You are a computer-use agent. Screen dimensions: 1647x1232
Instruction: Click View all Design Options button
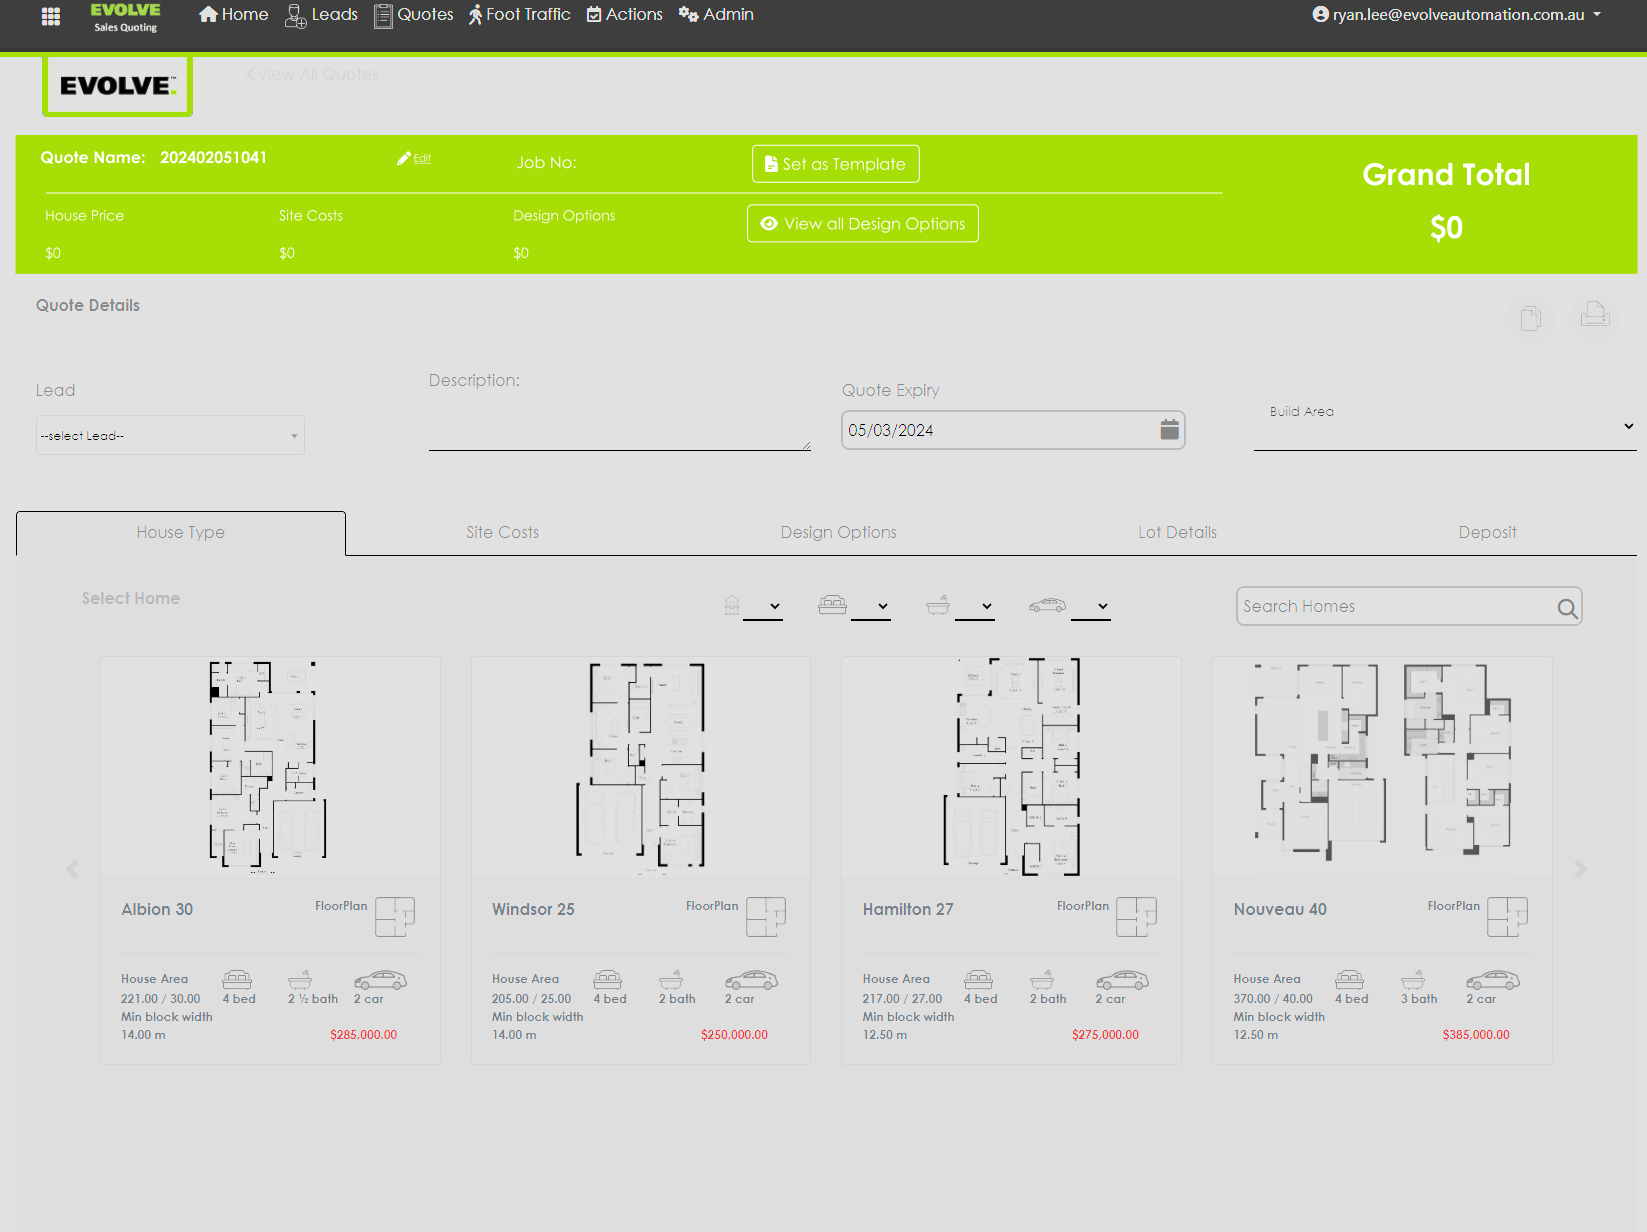point(862,224)
